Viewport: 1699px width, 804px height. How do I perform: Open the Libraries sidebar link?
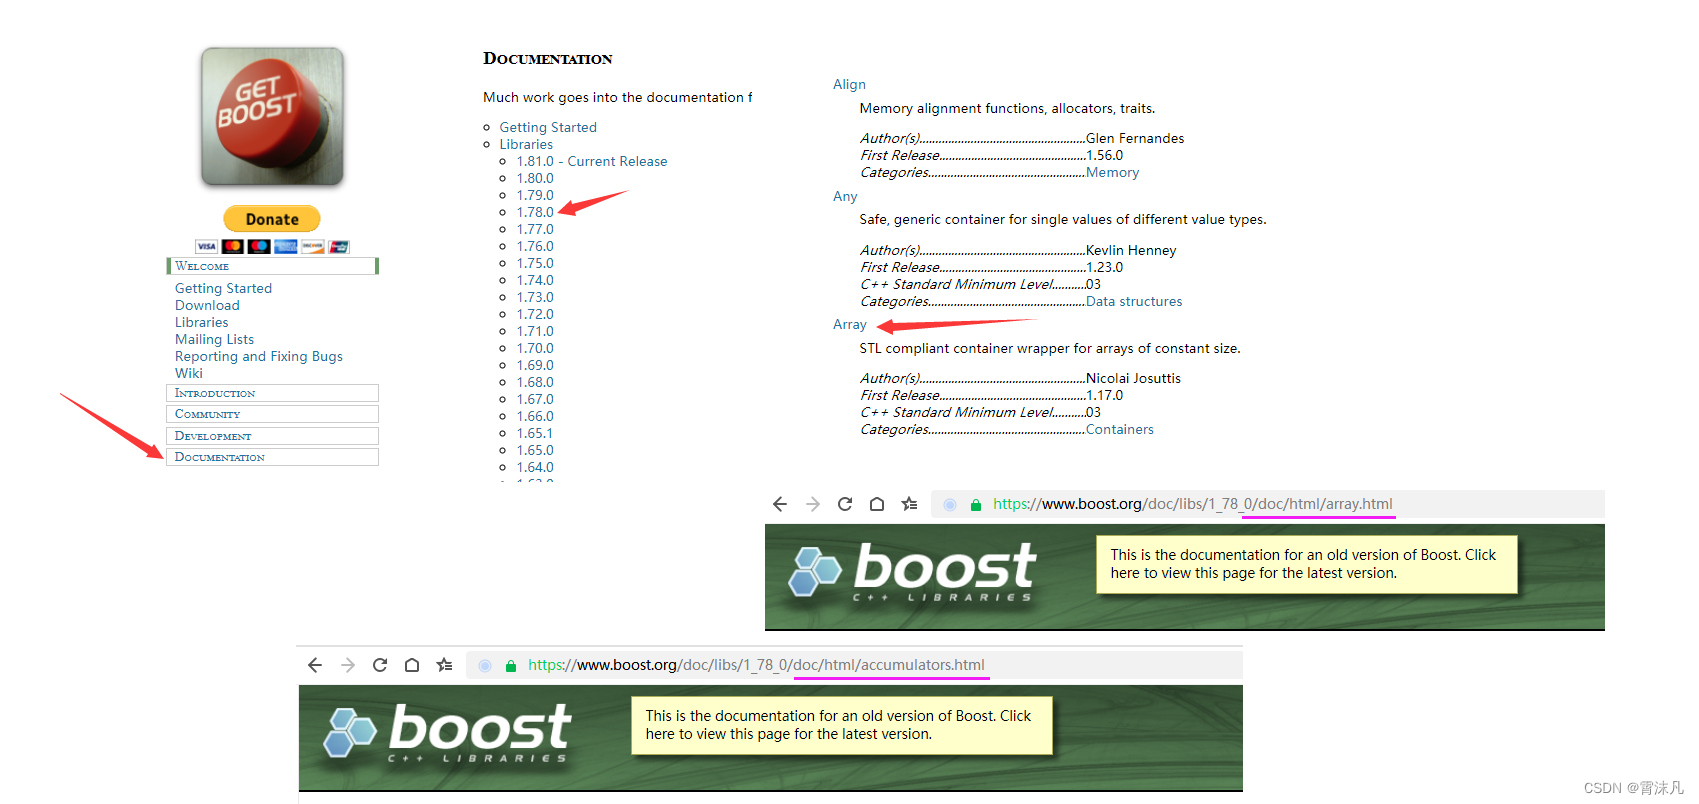(x=201, y=322)
